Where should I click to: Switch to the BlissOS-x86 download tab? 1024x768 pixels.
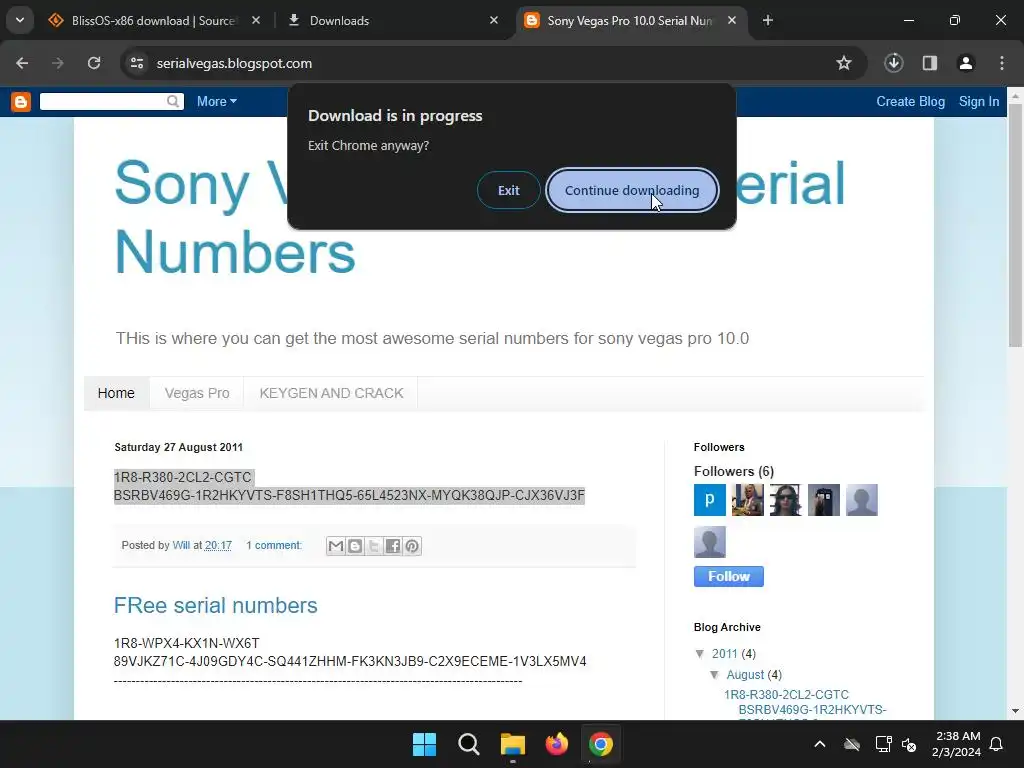coord(153,20)
